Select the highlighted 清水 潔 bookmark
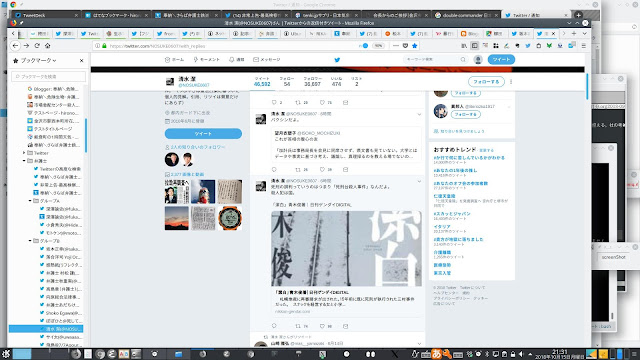Viewport: 640px width, 360px height. (x=46, y=329)
